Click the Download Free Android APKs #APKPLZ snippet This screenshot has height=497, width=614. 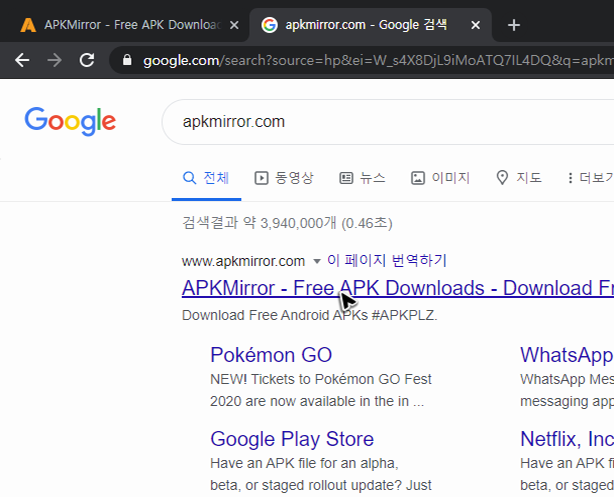tap(309, 315)
